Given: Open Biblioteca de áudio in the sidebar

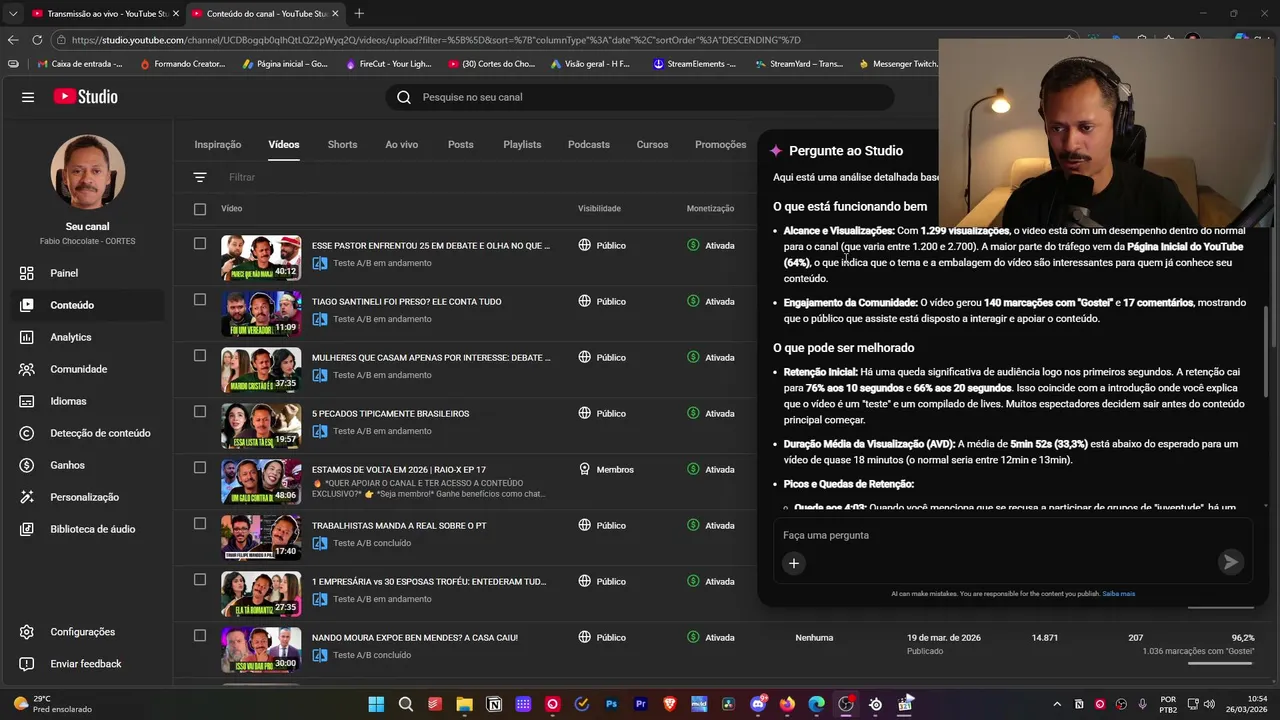Looking at the screenshot, I should click(x=86, y=529).
